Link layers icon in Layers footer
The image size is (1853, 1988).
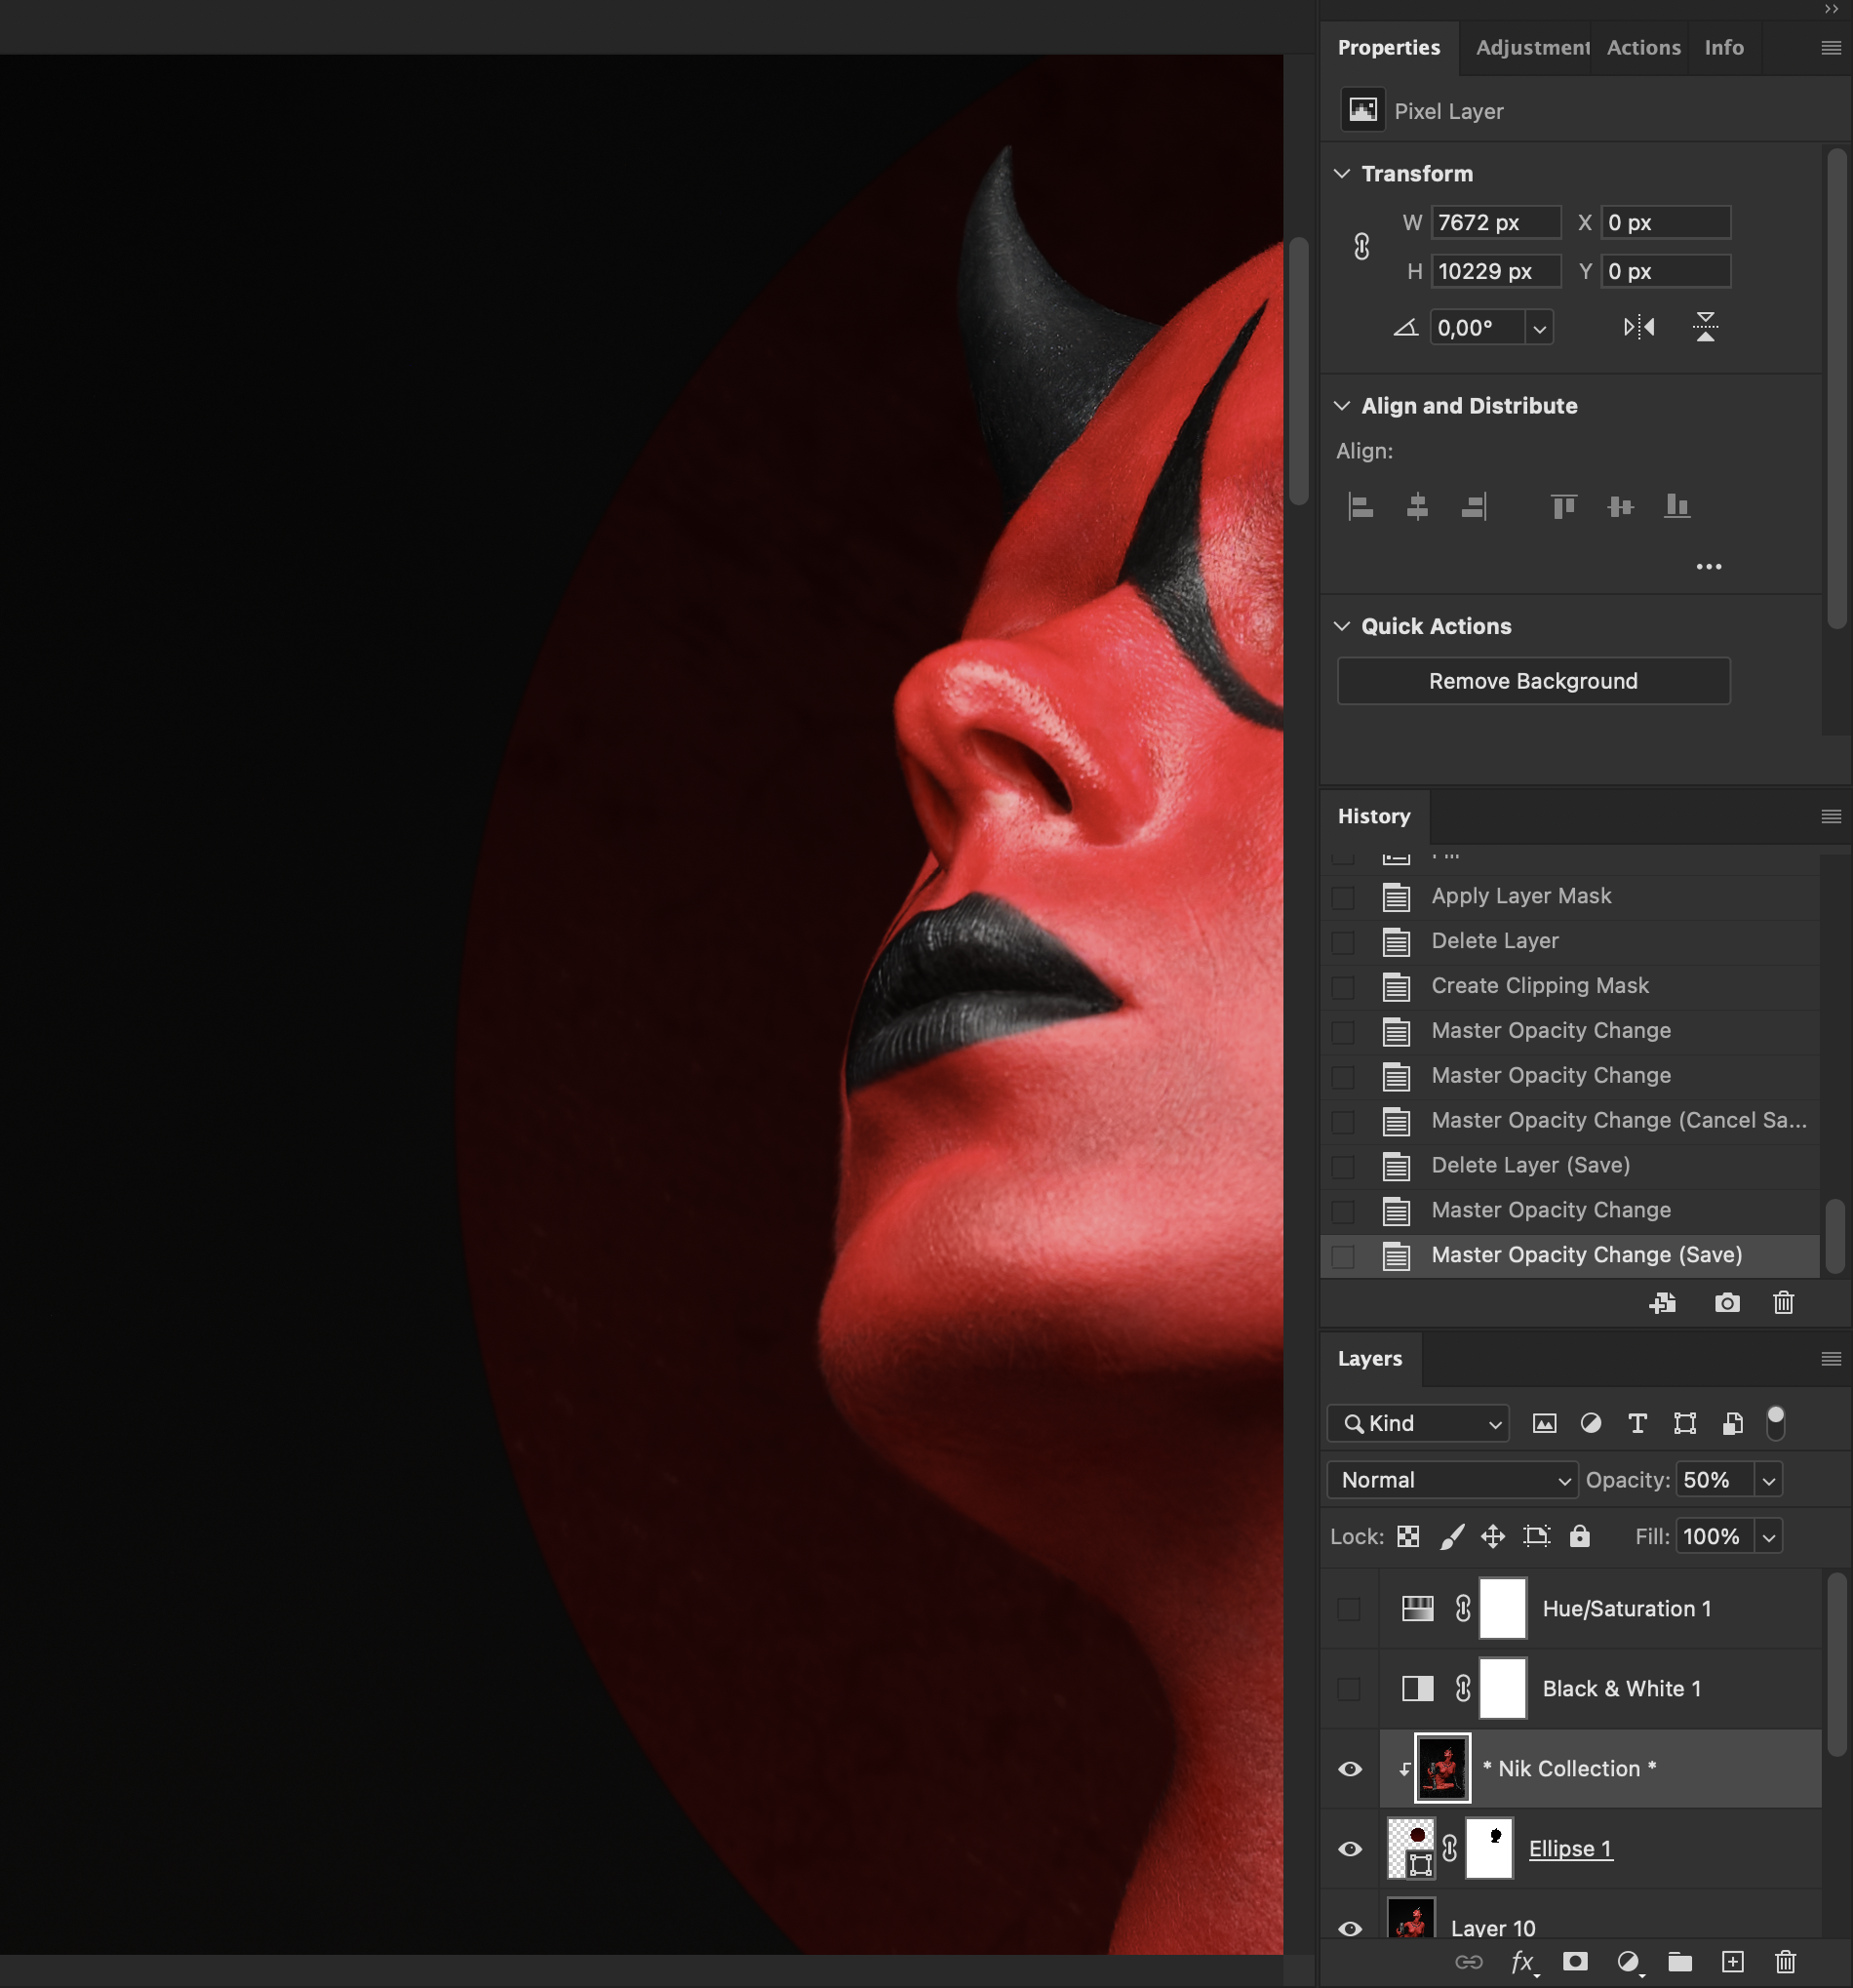(1469, 1962)
